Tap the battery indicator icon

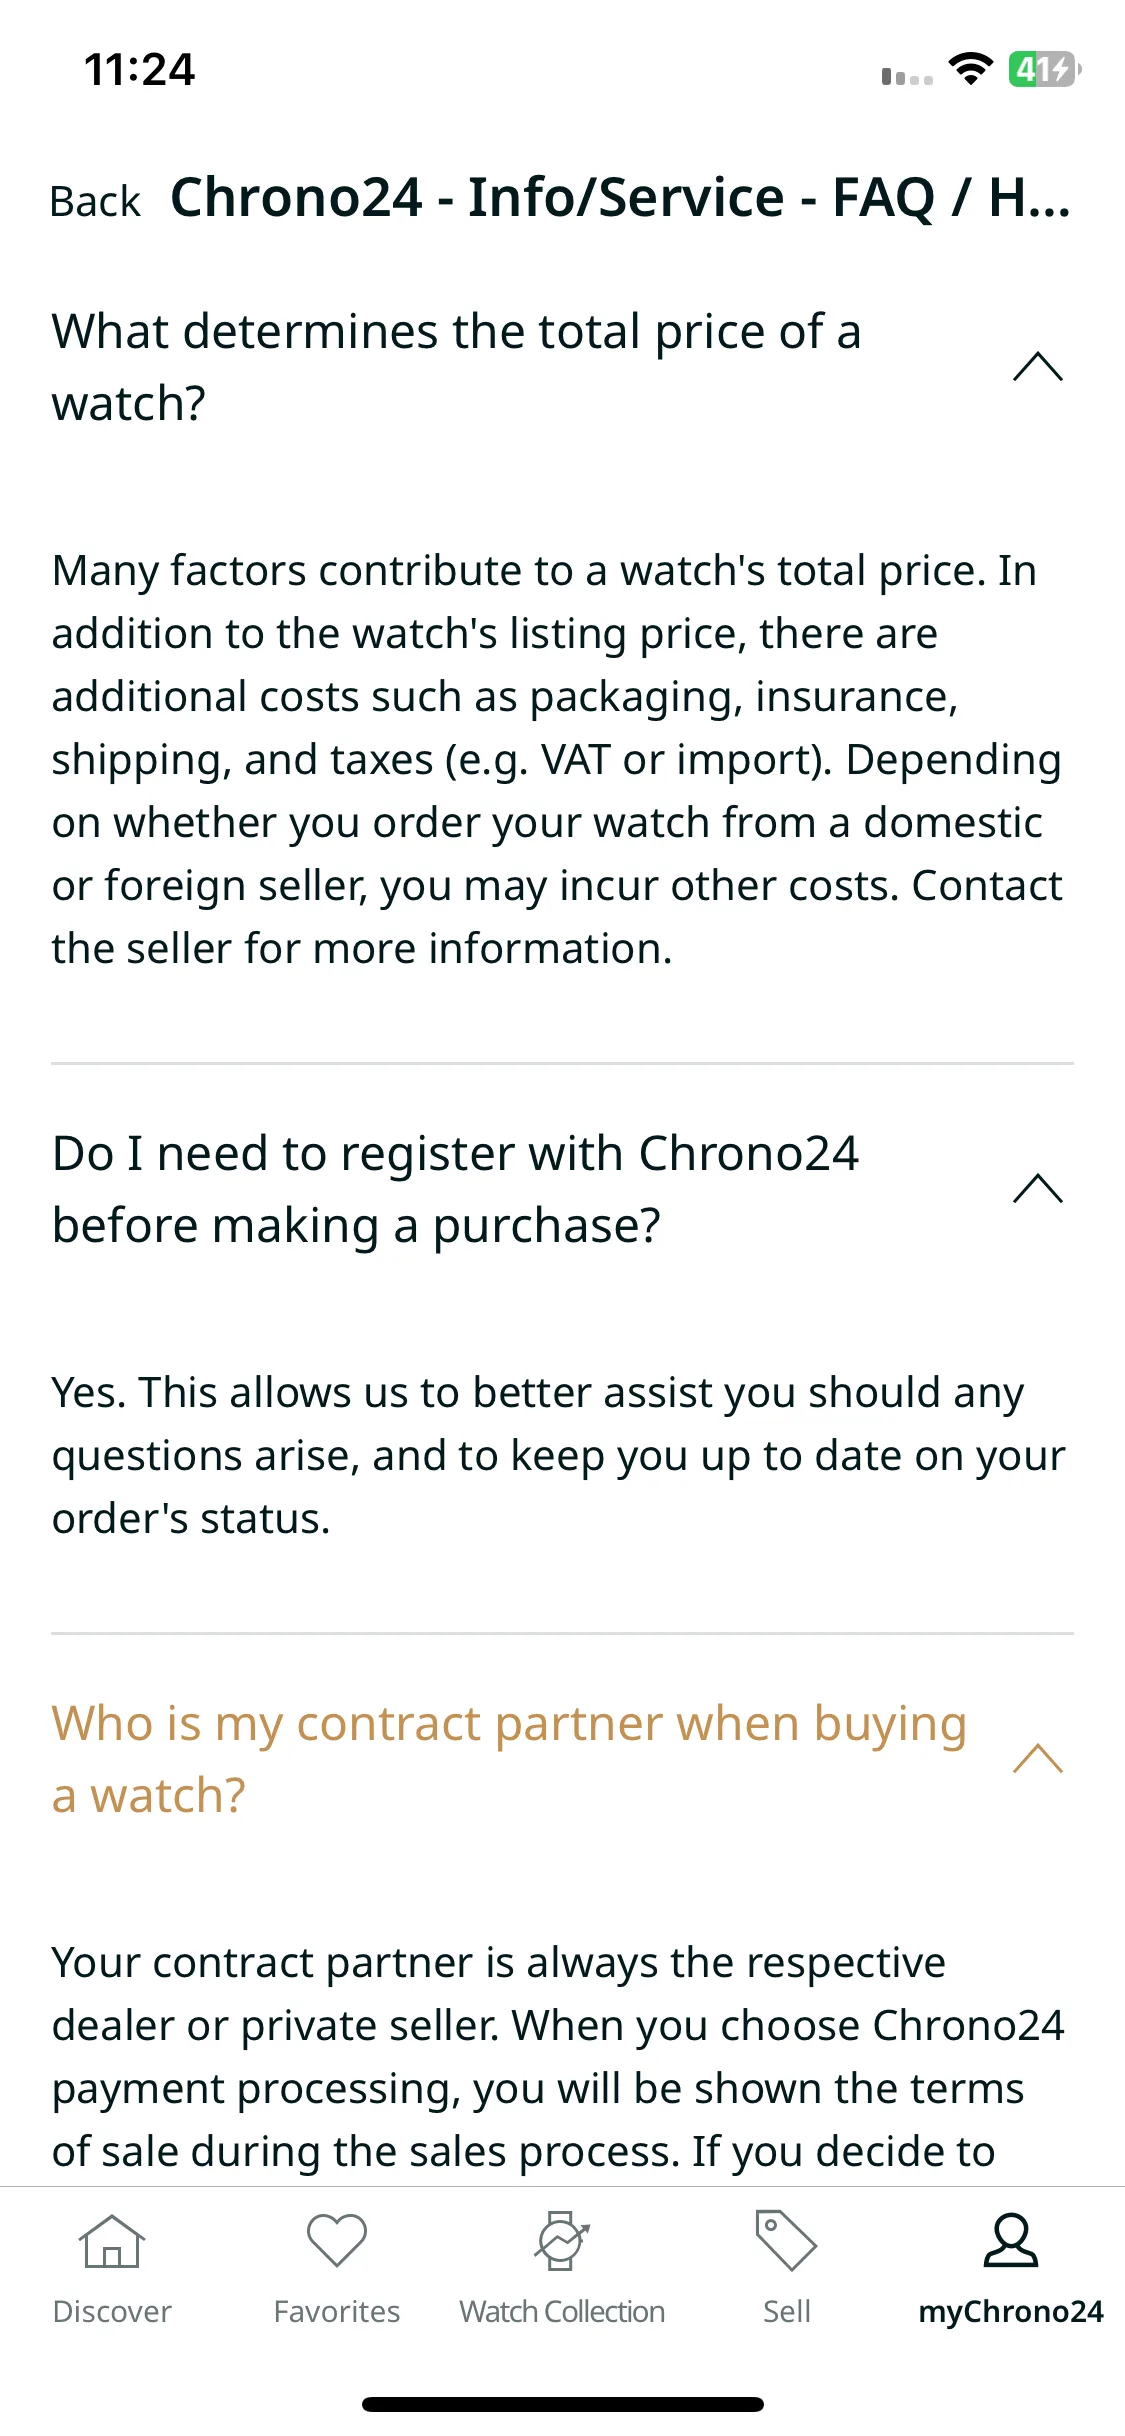pyautogui.click(x=1044, y=69)
